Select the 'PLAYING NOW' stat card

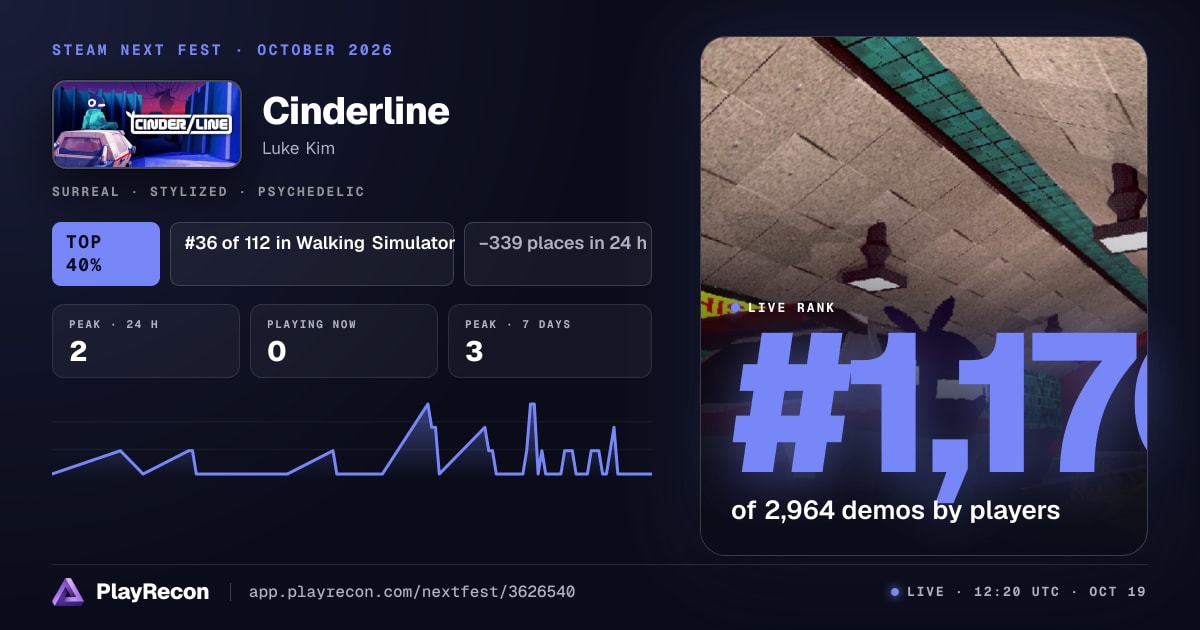[x=344, y=341]
